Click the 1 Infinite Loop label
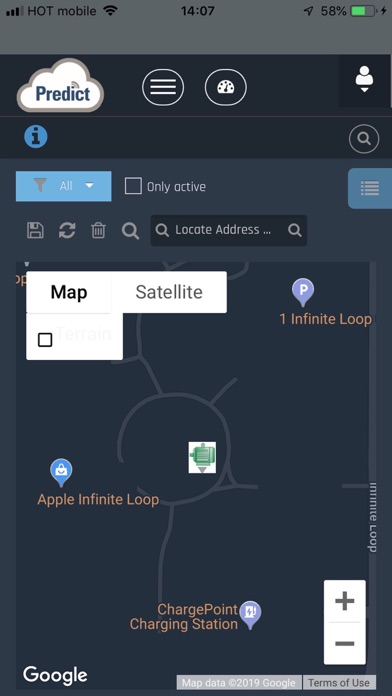 coord(325,319)
